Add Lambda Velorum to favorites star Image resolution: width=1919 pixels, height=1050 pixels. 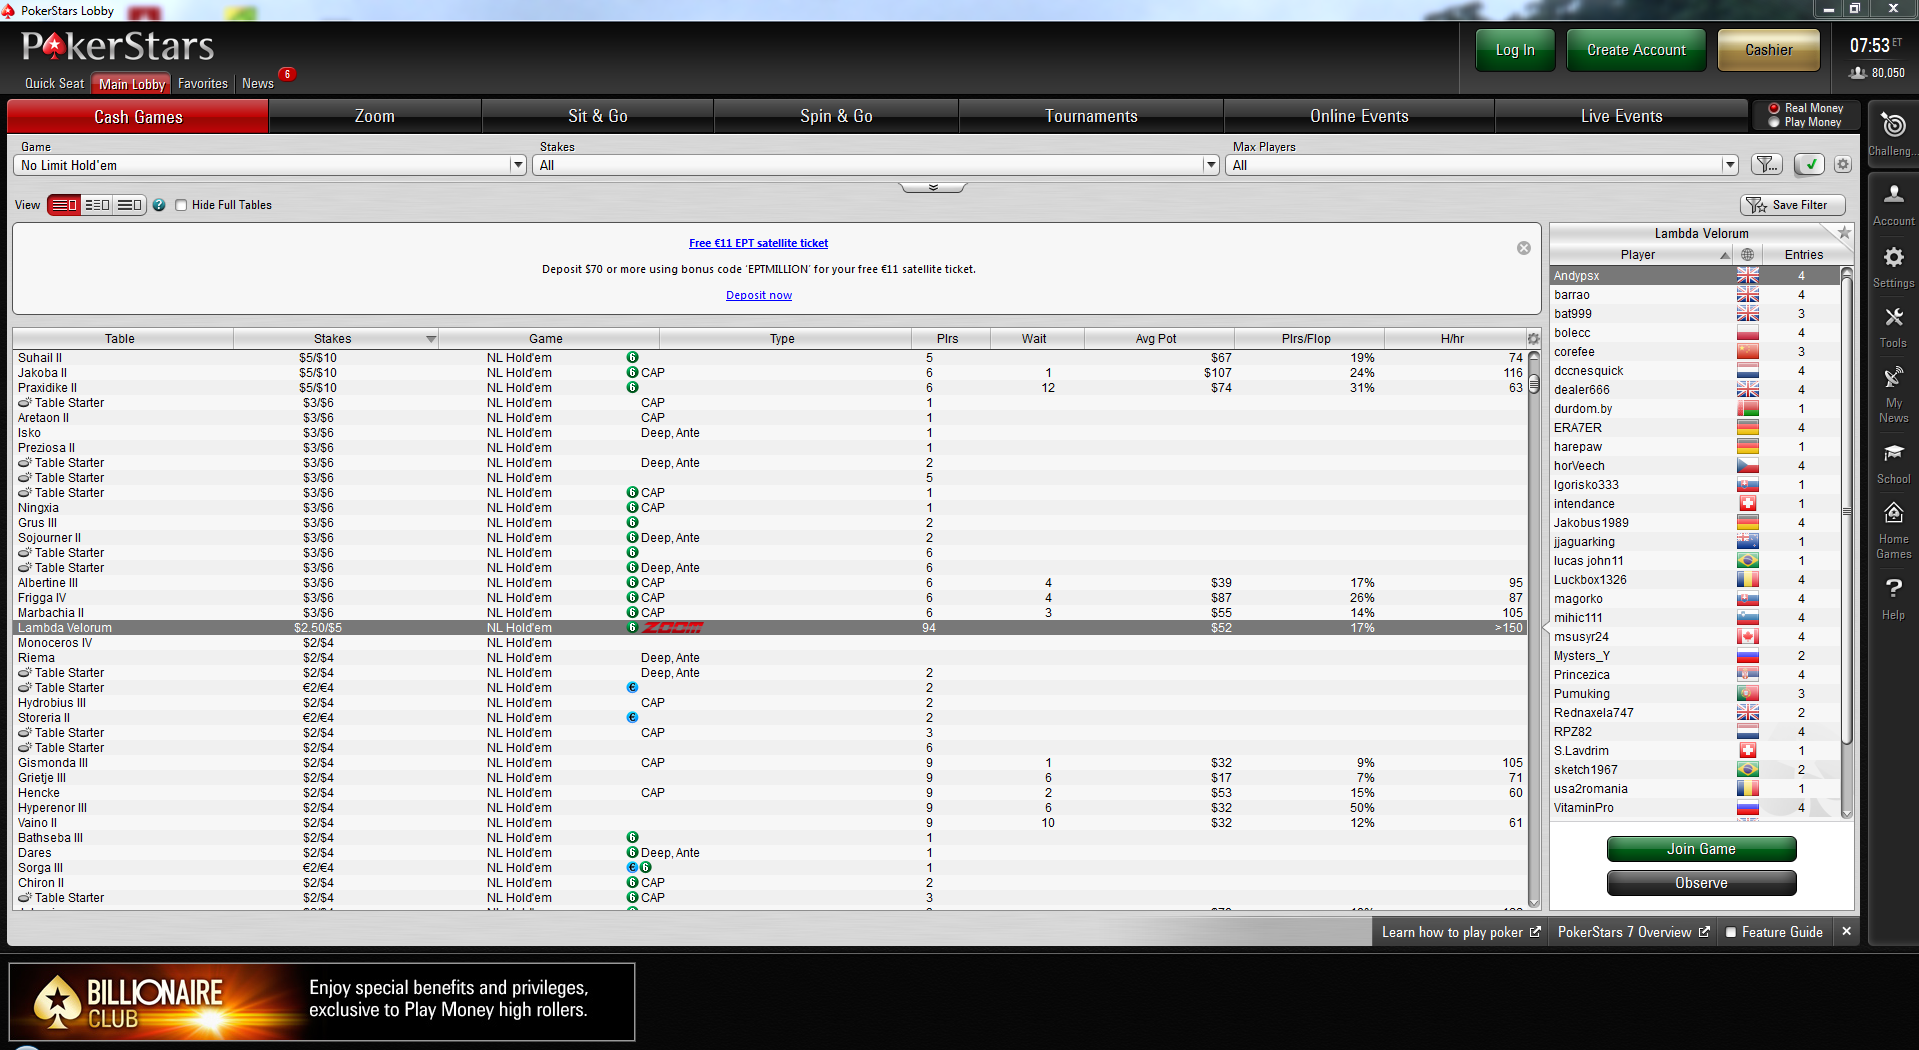(1844, 232)
